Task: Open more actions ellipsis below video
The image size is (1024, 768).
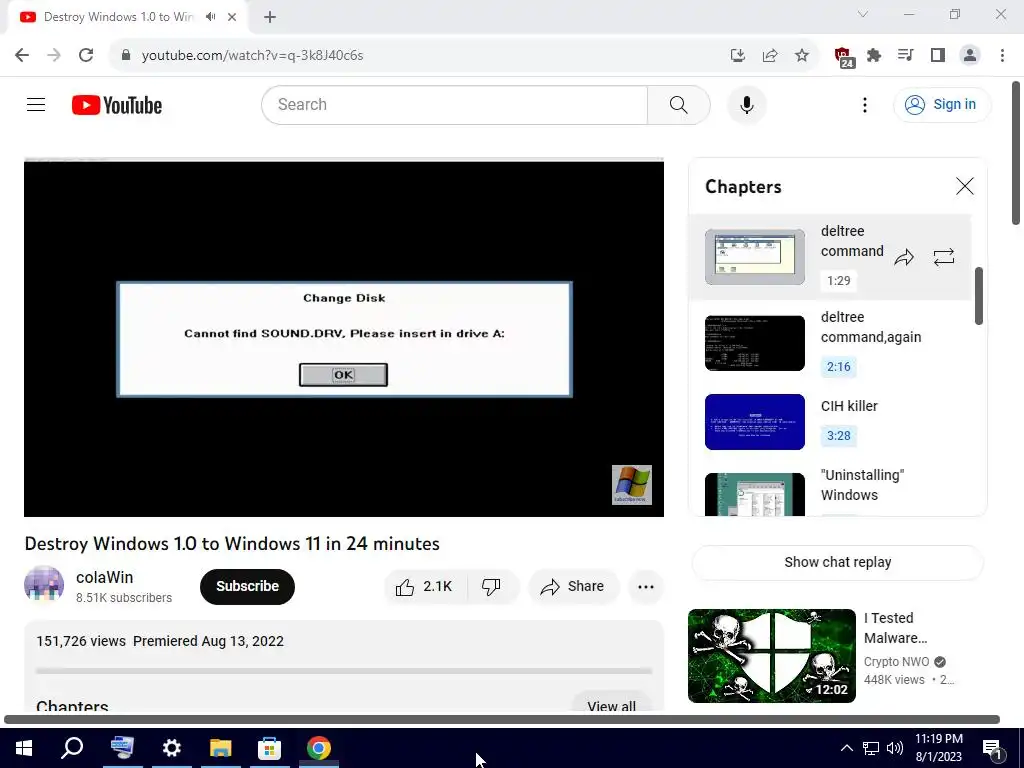Action: [646, 586]
